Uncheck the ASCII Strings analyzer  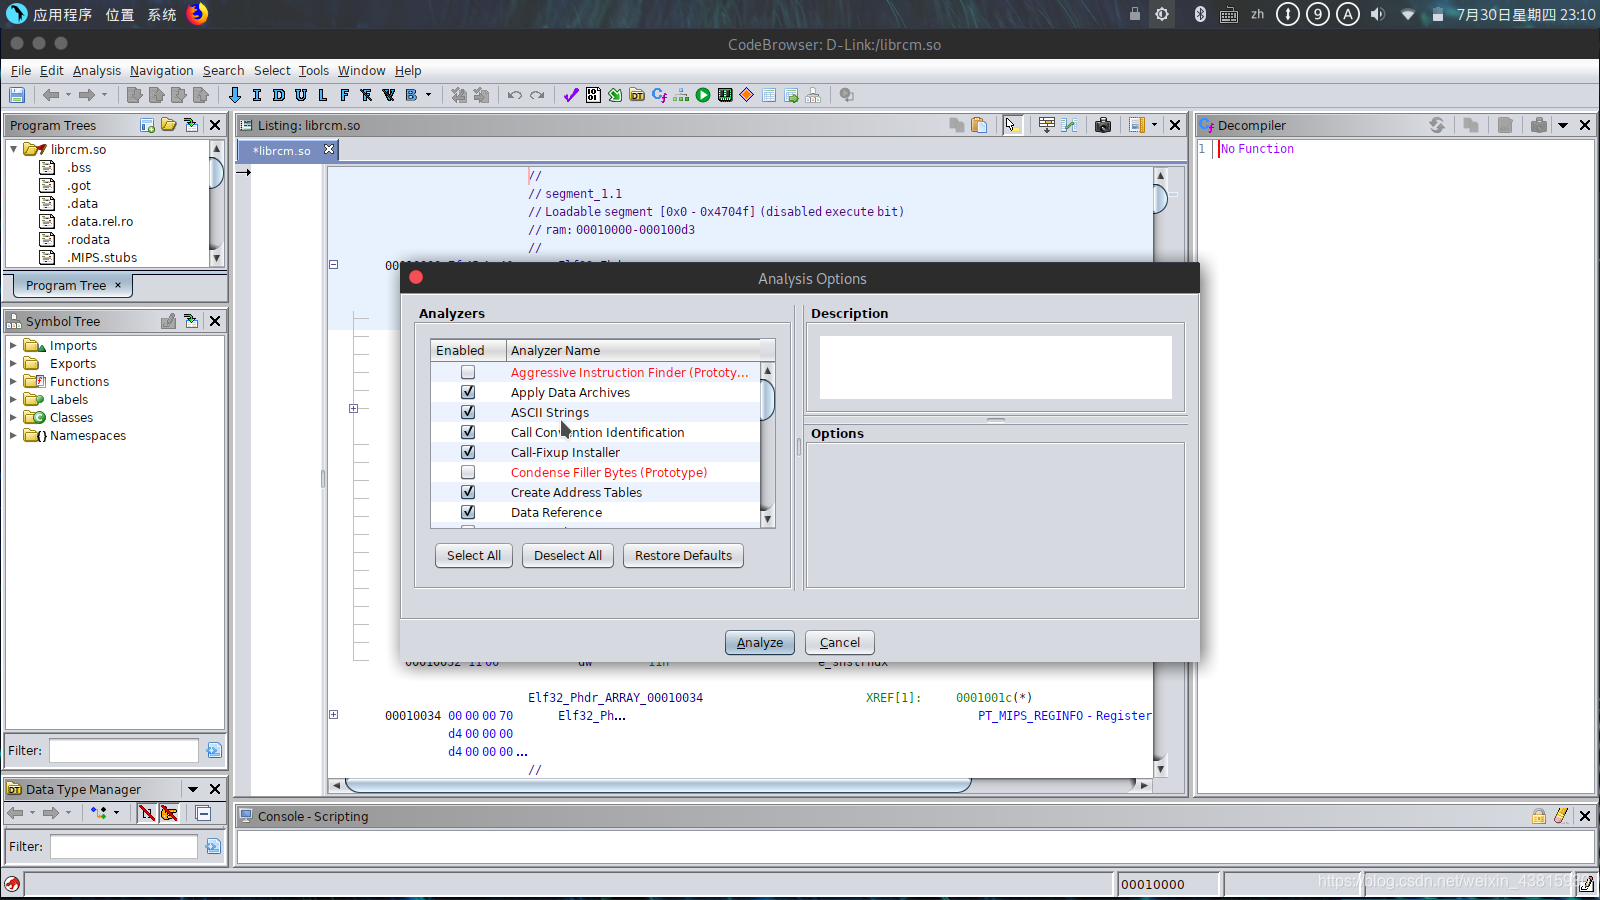click(468, 412)
